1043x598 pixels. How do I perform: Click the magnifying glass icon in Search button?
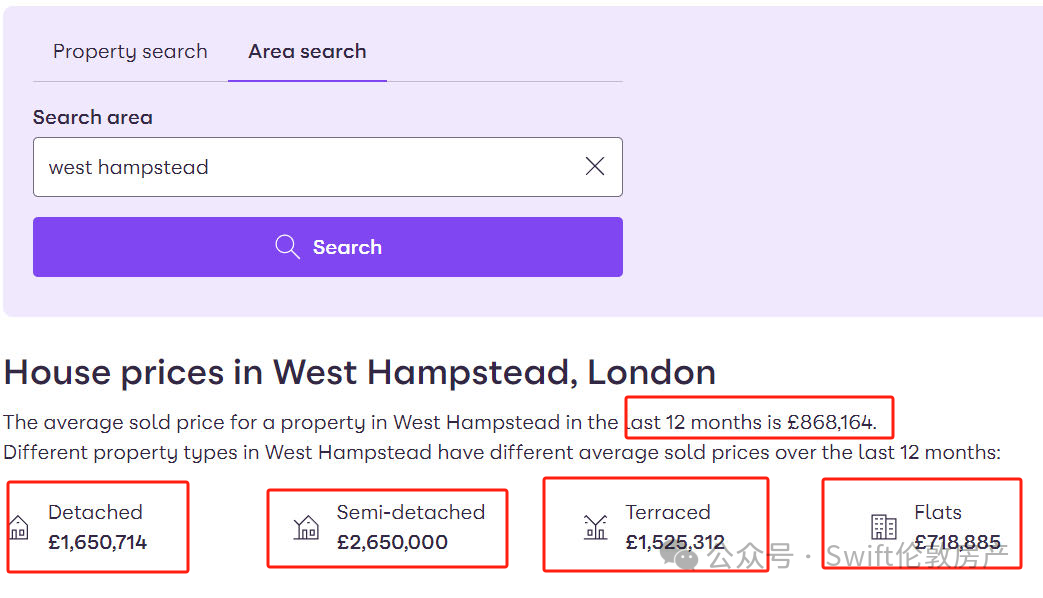pyautogui.click(x=287, y=247)
